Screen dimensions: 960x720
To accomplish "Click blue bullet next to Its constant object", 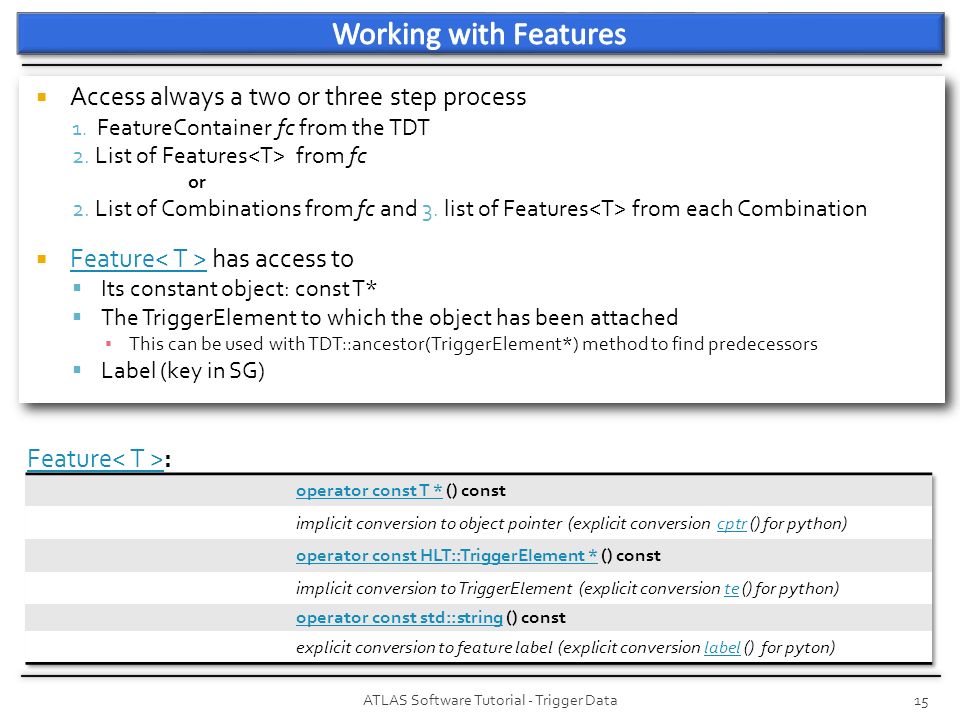I will (77, 287).
